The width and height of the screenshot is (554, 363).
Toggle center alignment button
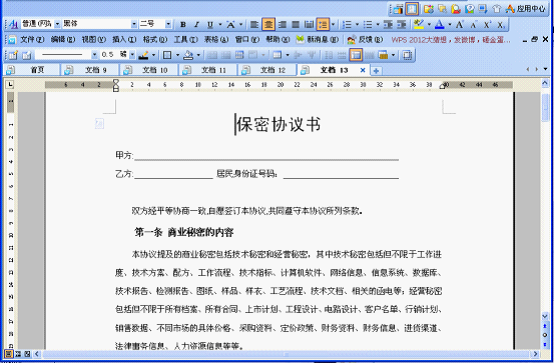pos(268,24)
